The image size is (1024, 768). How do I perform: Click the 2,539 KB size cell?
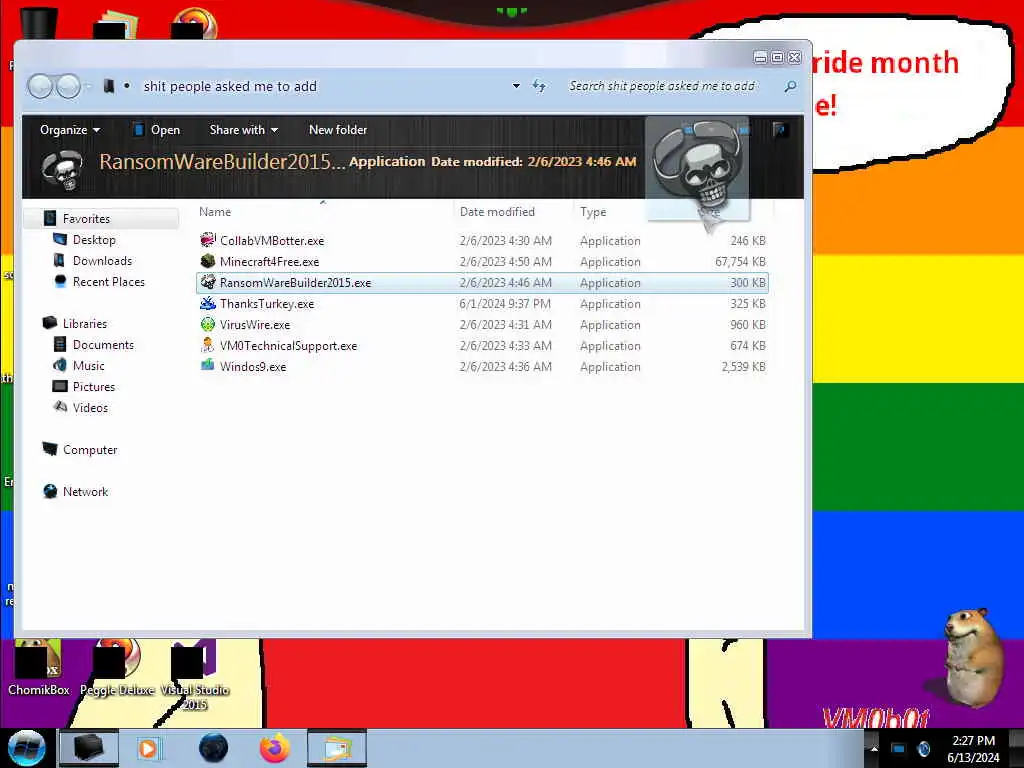pyautogui.click(x=743, y=366)
